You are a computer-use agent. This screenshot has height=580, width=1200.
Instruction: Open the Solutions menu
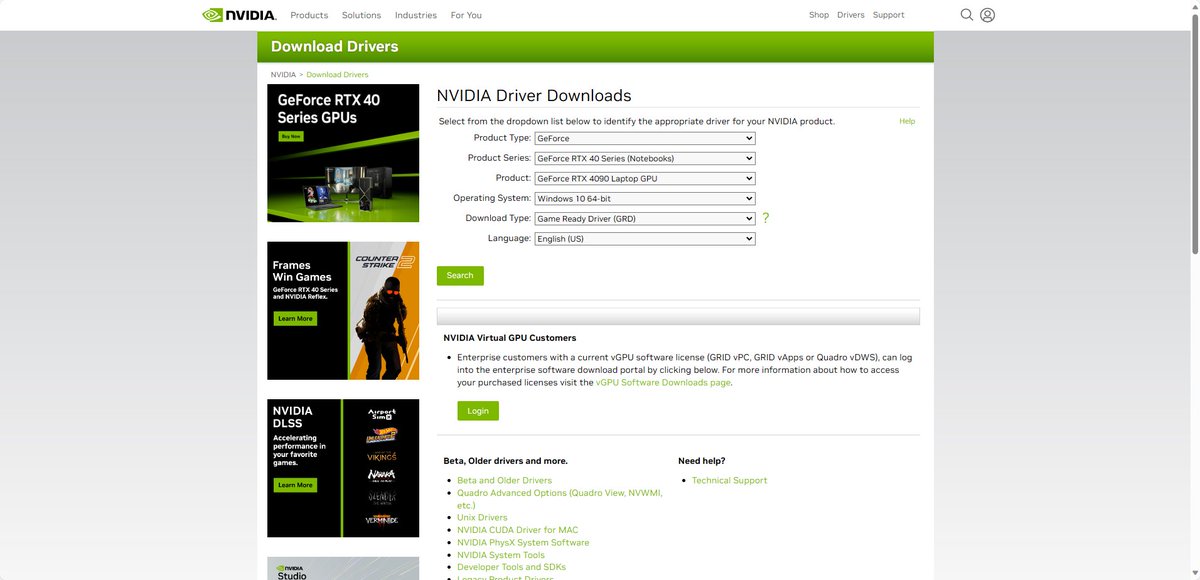click(361, 15)
